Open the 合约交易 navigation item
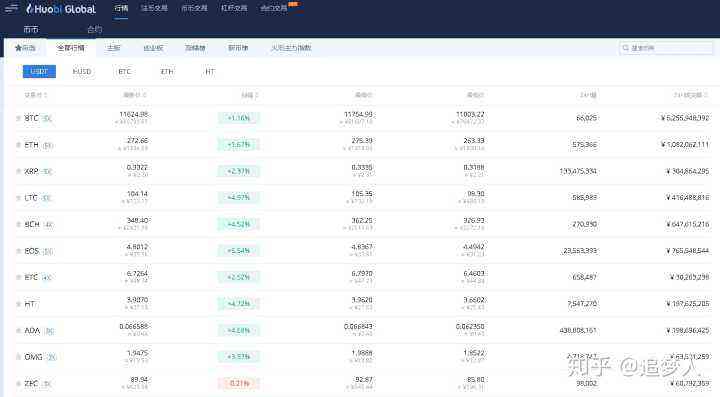Screen dimensions: 720x397 point(274,8)
